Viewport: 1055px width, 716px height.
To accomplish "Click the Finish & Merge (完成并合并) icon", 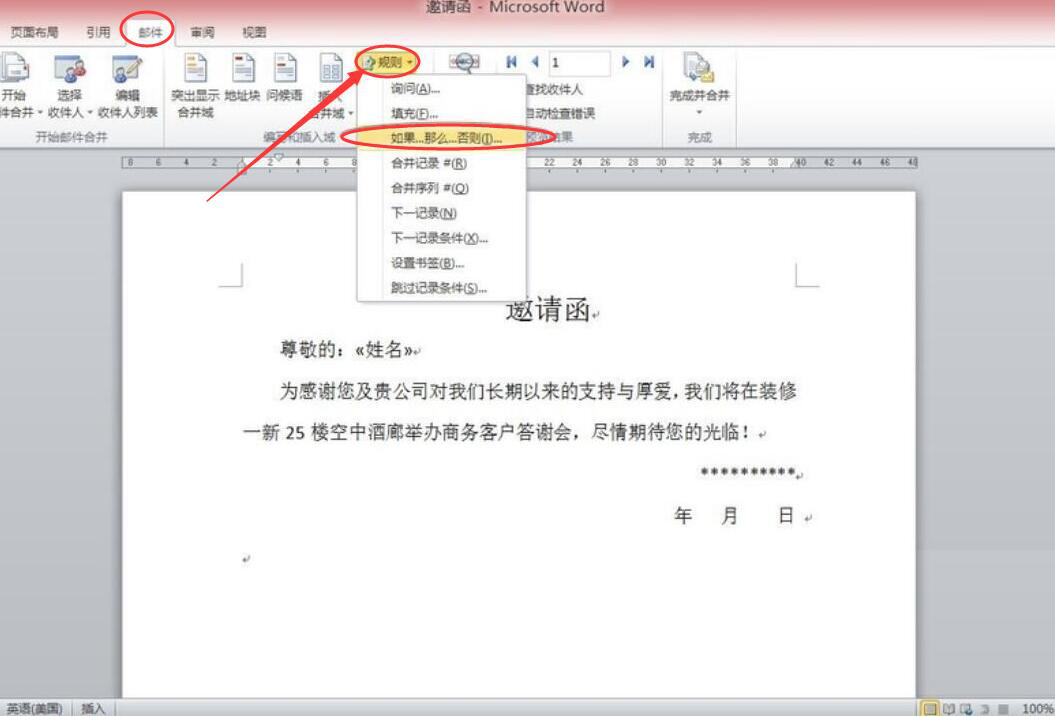I will tap(698, 69).
